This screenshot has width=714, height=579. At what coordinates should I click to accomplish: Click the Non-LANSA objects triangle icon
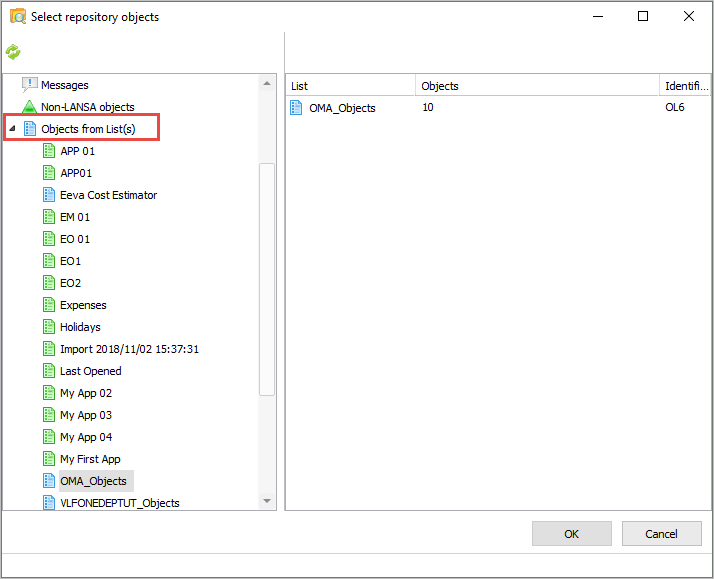(x=29, y=107)
